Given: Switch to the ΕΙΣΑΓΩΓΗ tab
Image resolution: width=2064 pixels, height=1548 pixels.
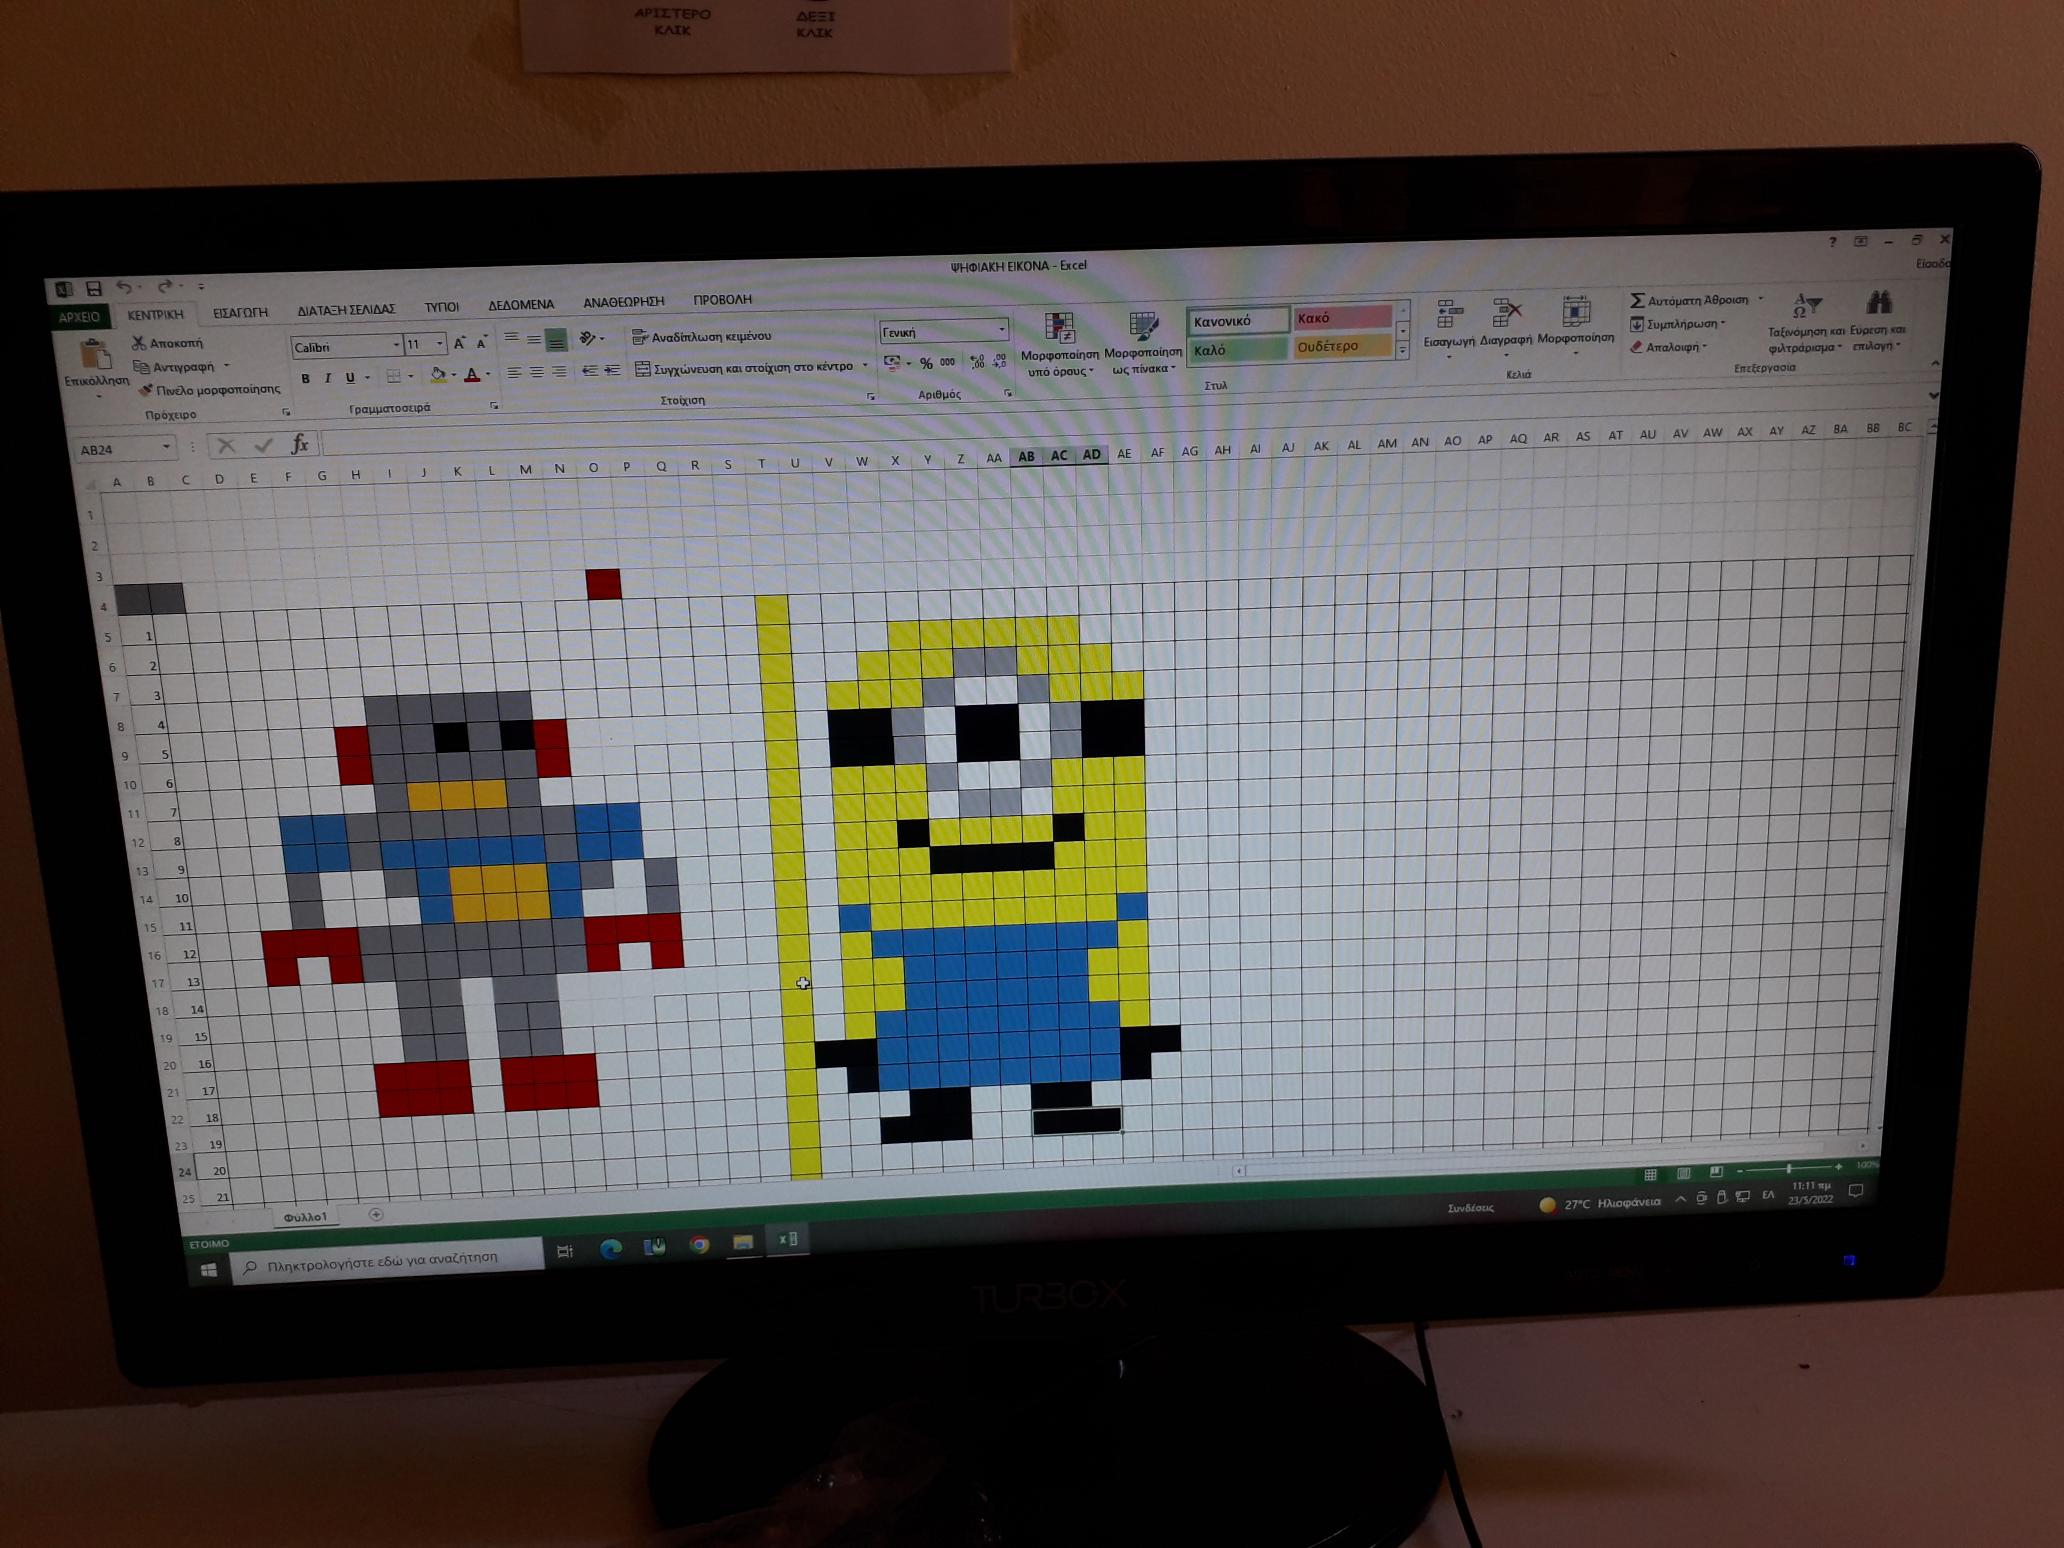Looking at the screenshot, I should [x=240, y=312].
